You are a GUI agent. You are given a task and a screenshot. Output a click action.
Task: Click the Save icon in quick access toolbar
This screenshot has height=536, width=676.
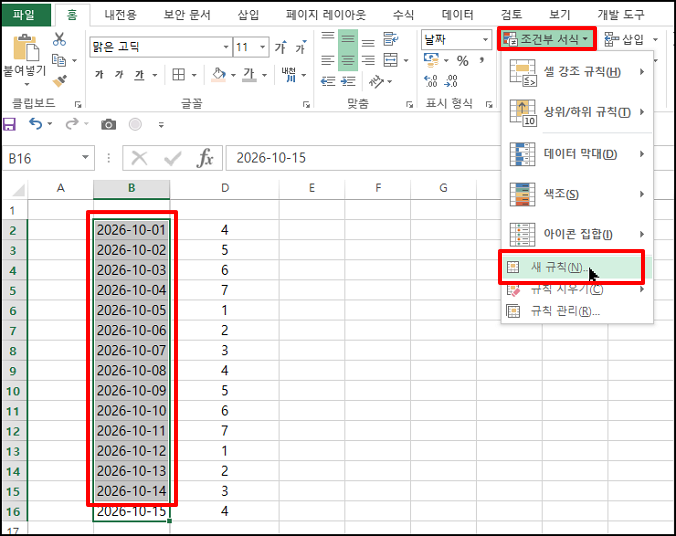9,125
